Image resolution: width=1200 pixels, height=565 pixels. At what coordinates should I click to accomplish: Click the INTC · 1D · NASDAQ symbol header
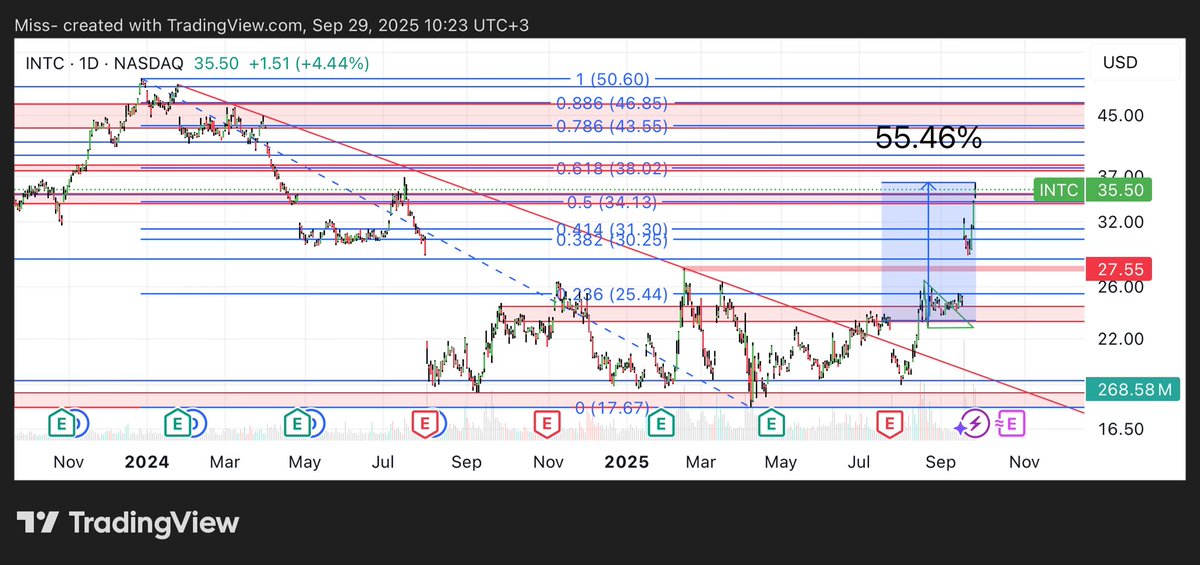pyautogui.click(x=104, y=63)
